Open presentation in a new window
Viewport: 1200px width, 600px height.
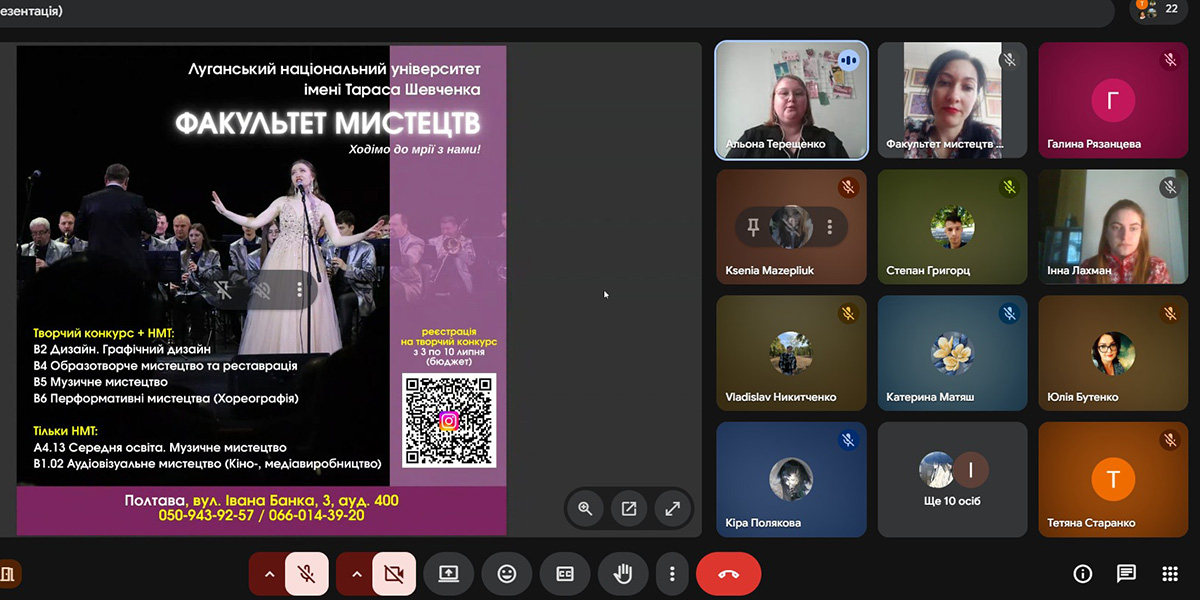(629, 508)
